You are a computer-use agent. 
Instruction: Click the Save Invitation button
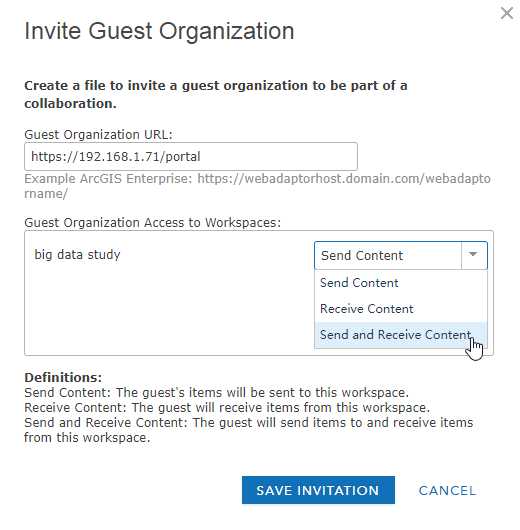point(318,490)
